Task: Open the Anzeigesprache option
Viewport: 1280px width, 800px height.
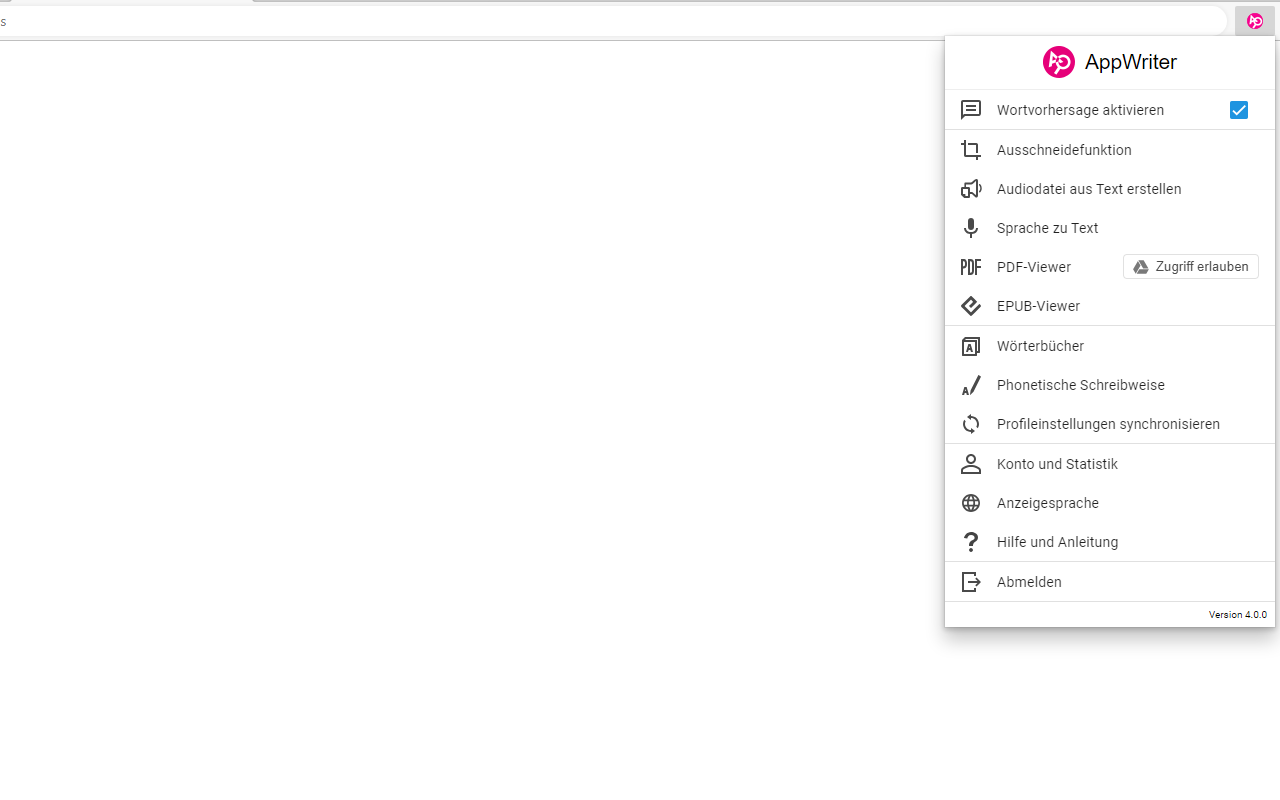Action: (x=1110, y=503)
